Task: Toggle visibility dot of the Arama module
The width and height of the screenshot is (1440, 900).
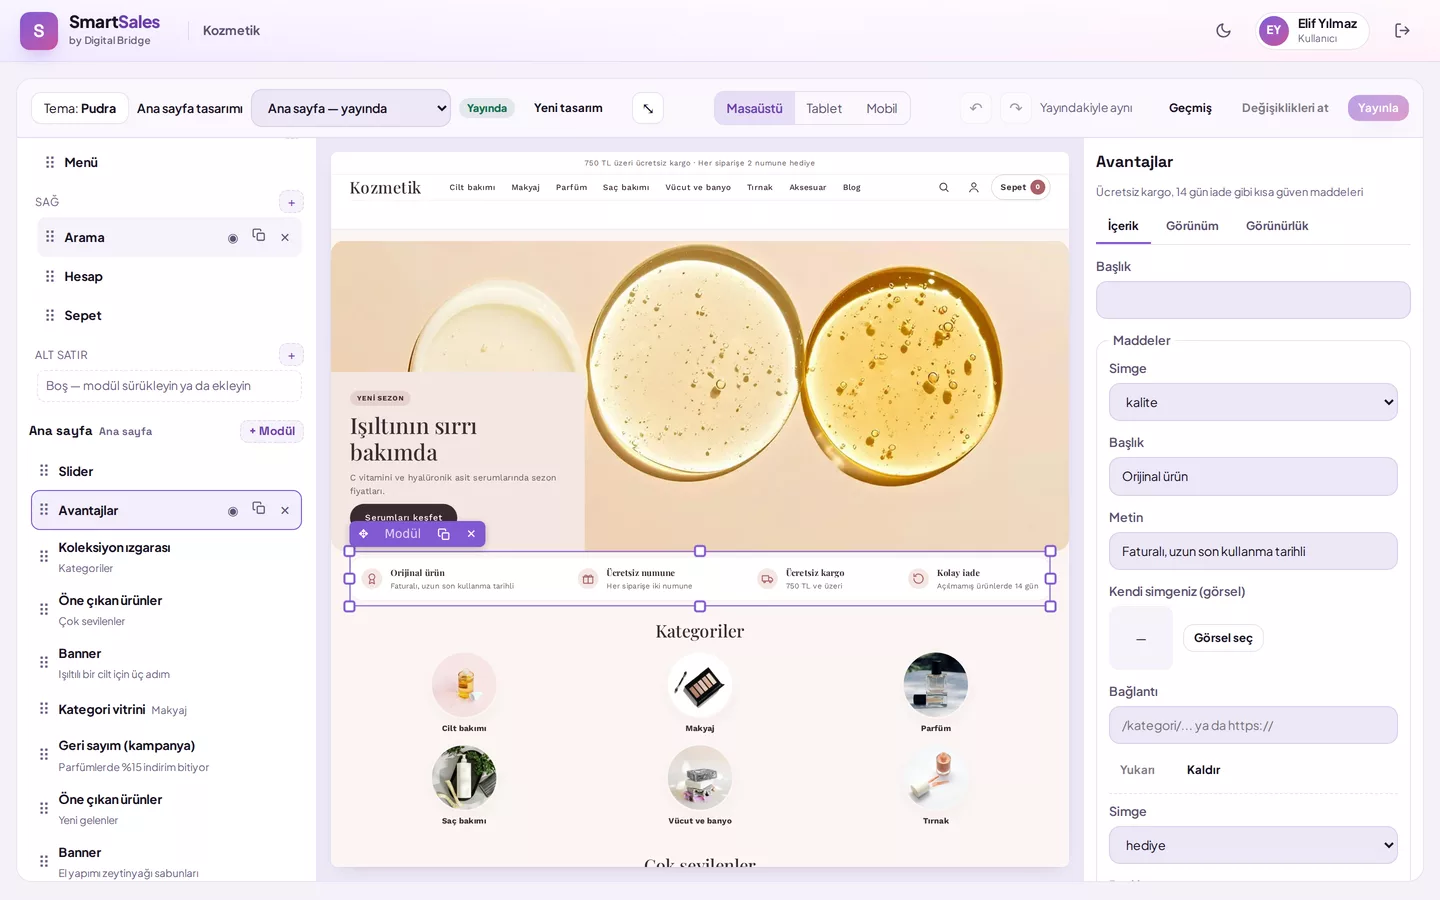Action: point(233,238)
